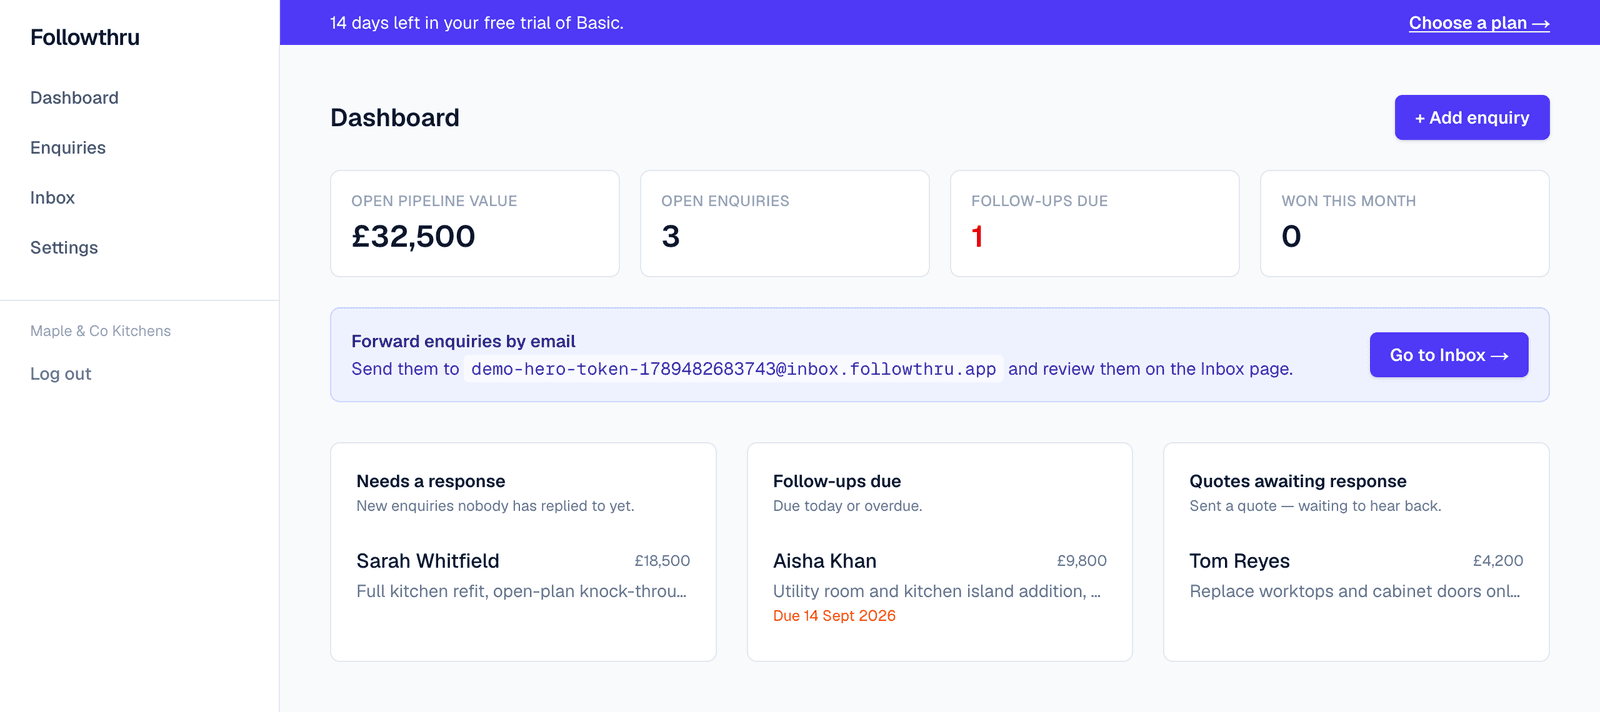Open Tom Reyes's quote enquiry
The image size is (1600, 712).
1356,575
